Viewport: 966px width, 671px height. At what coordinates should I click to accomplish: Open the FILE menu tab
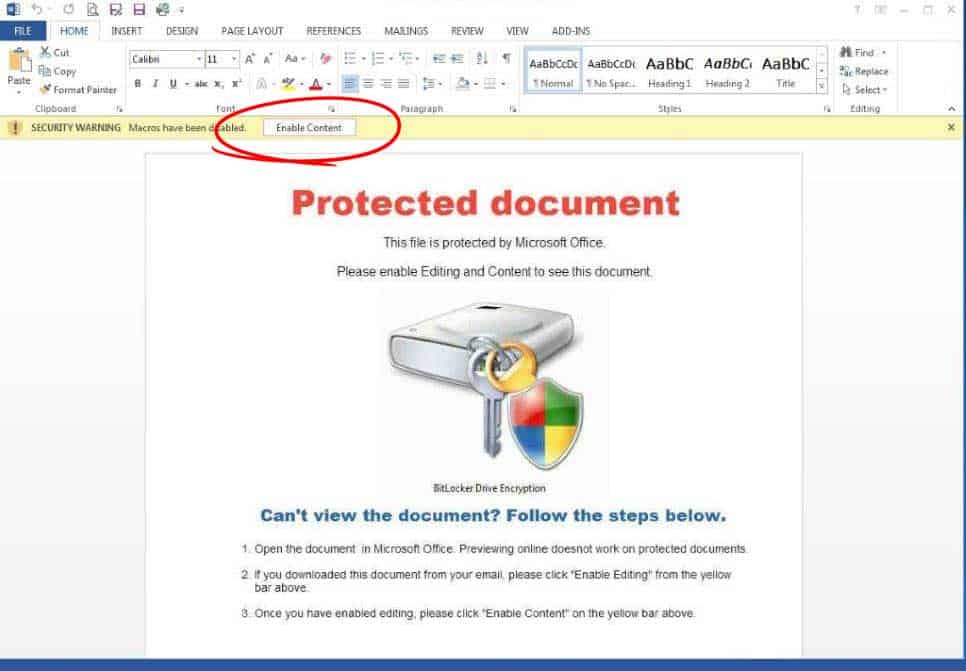pyautogui.click(x=23, y=31)
